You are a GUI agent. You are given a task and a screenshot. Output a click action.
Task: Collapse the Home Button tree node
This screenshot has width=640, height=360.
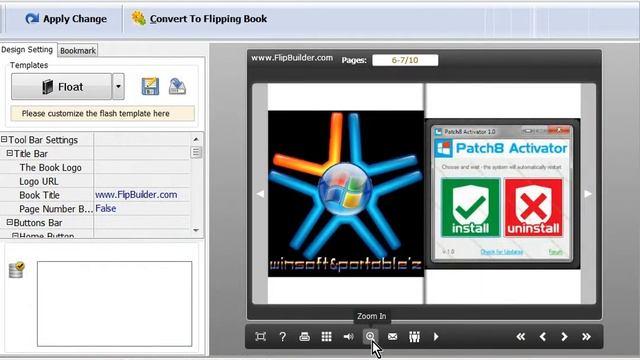tap(15, 236)
